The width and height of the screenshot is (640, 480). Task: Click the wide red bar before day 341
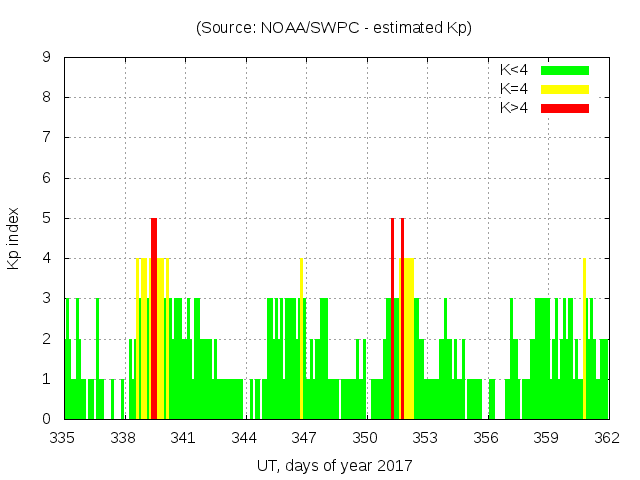point(154,318)
